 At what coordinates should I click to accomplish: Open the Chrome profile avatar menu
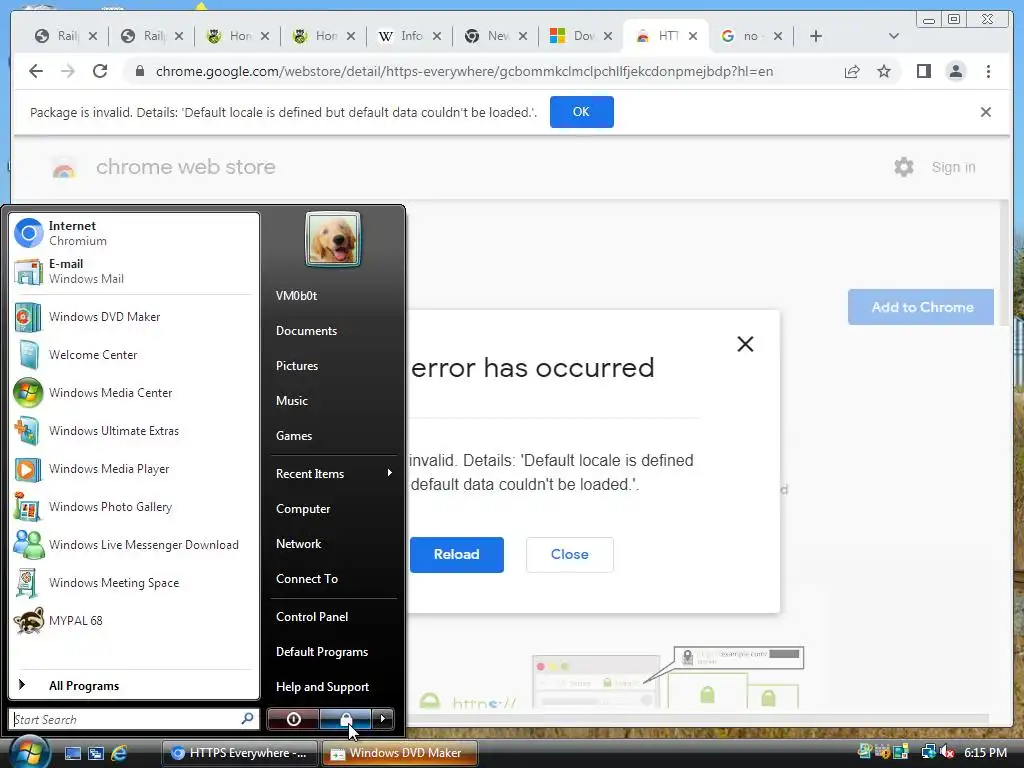tap(955, 71)
